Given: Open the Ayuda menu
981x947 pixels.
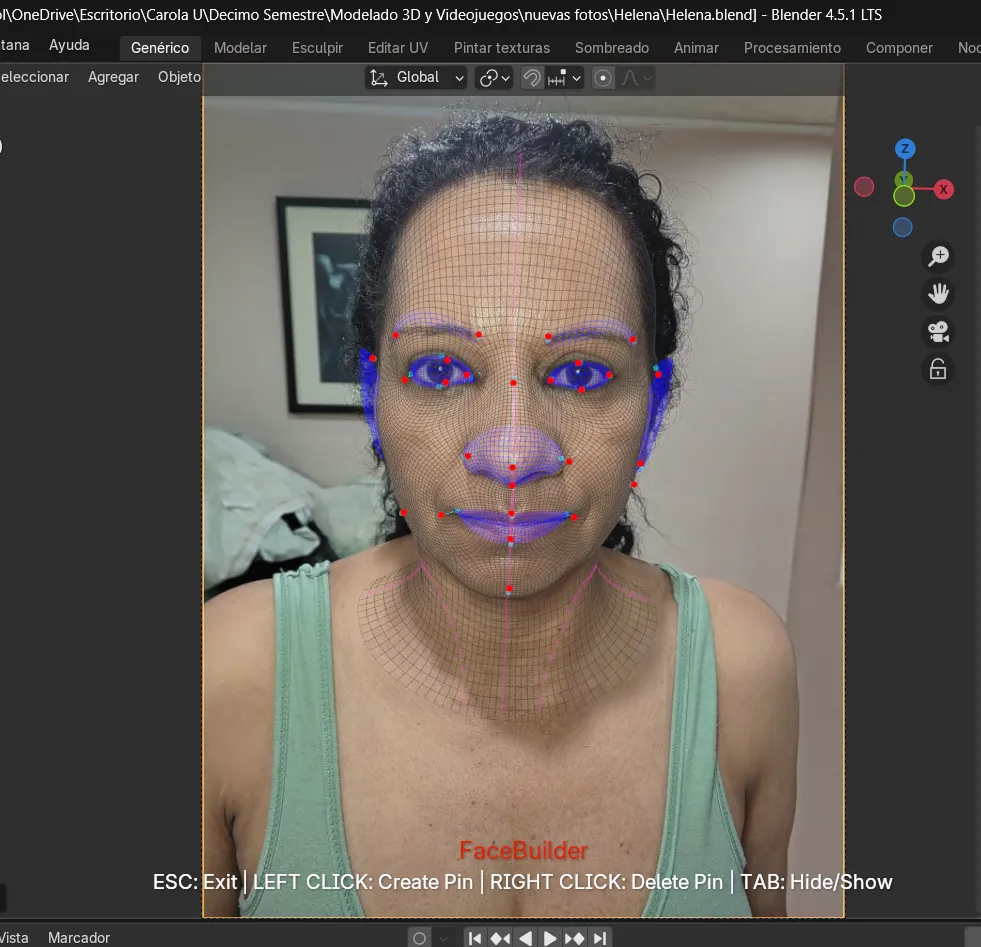Looking at the screenshot, I should click(69, 45).
